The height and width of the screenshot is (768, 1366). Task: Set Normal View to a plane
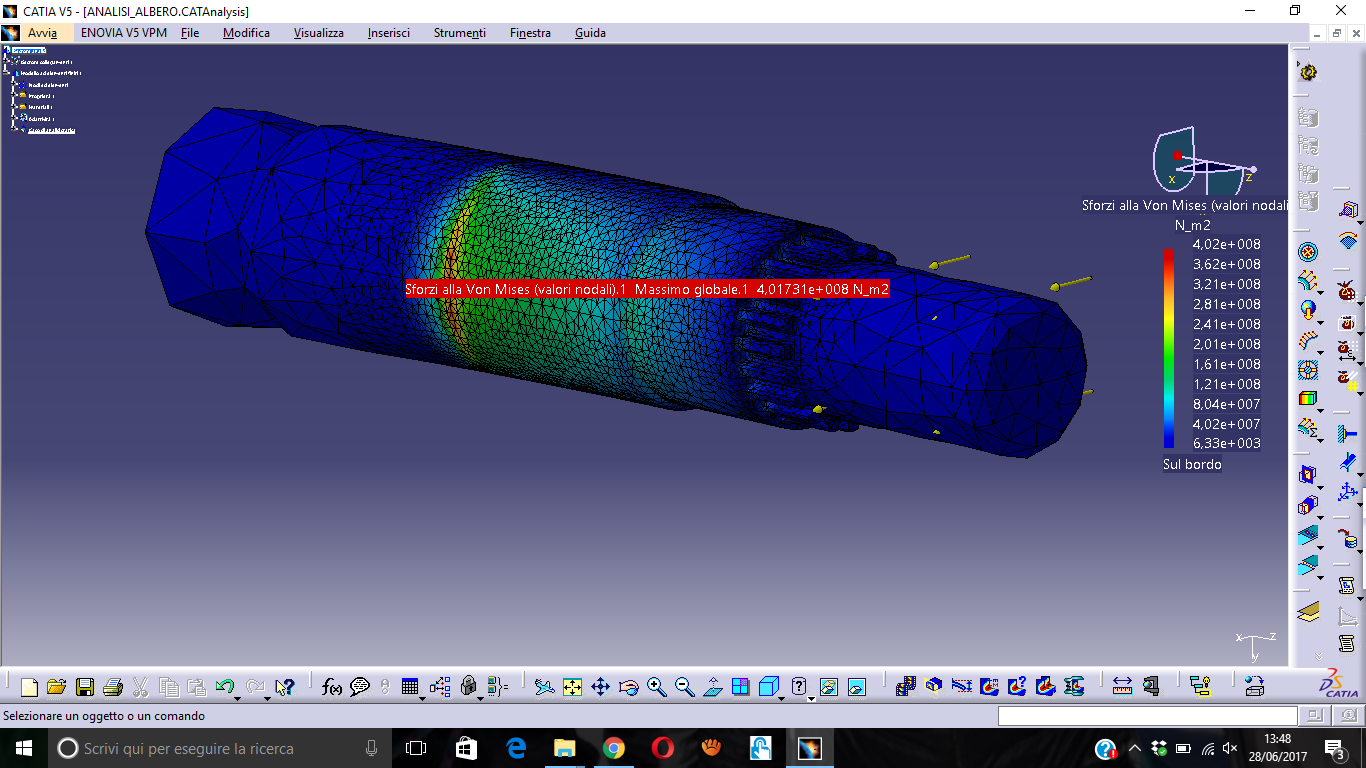(x=712, y=687)
